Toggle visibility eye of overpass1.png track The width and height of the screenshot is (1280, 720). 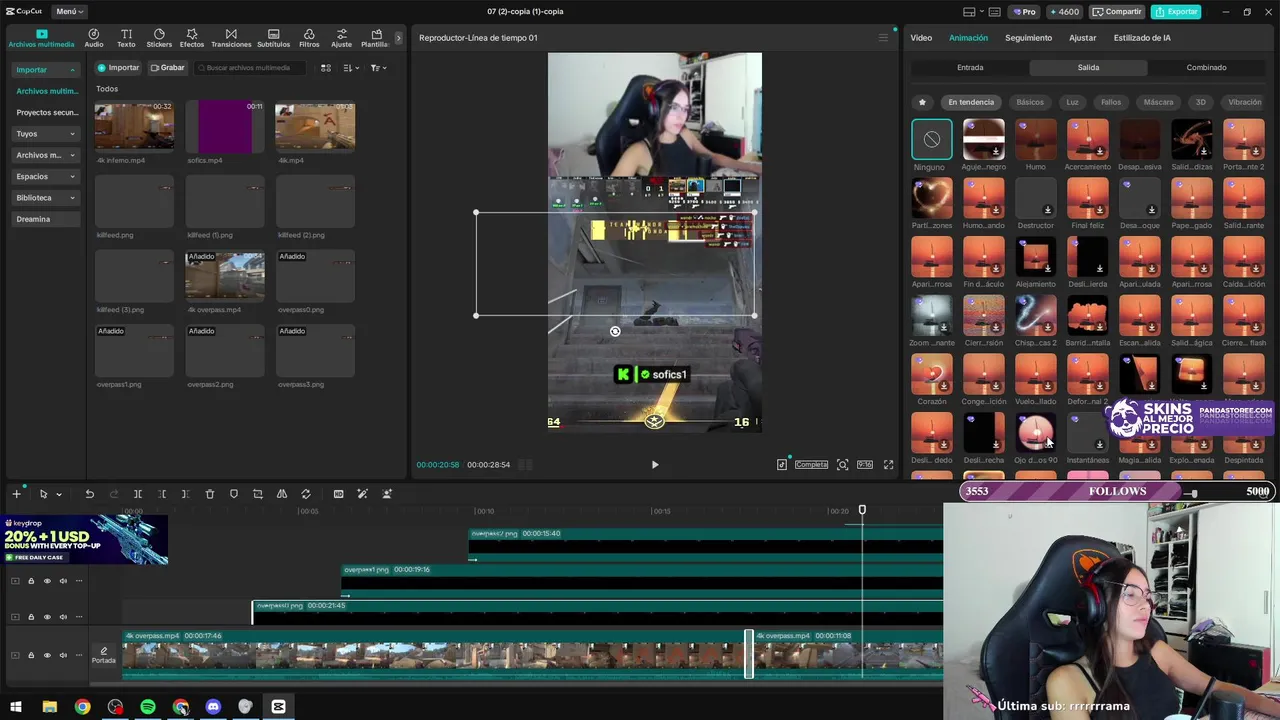pos(47,581)
